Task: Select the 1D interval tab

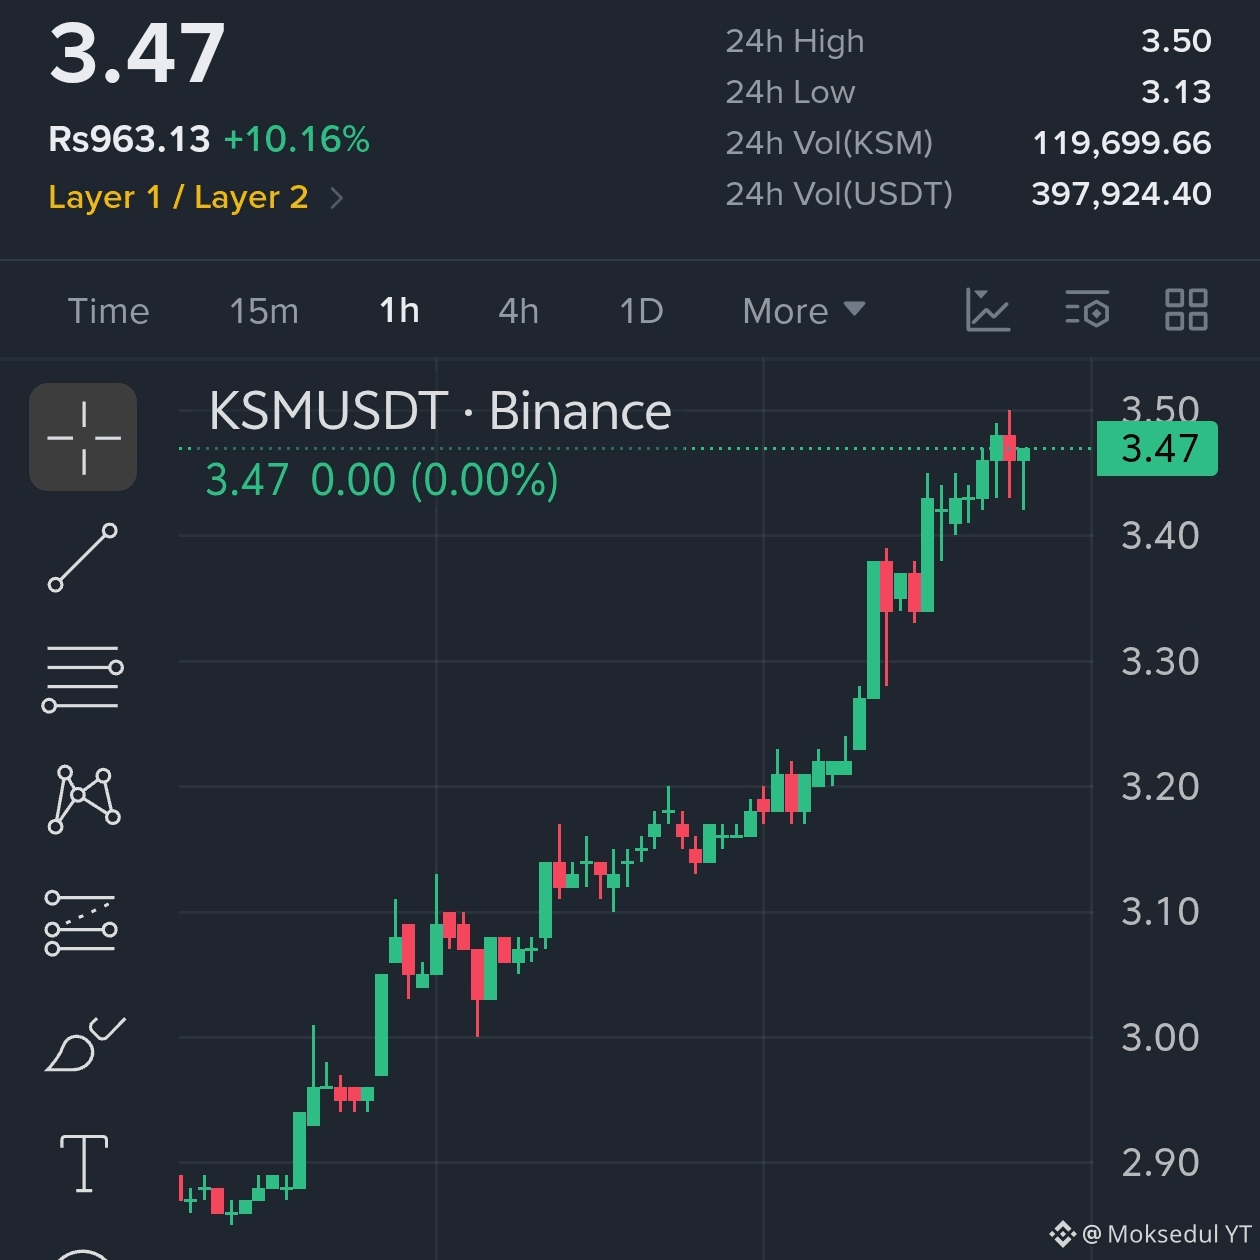Action: point(641,311)
